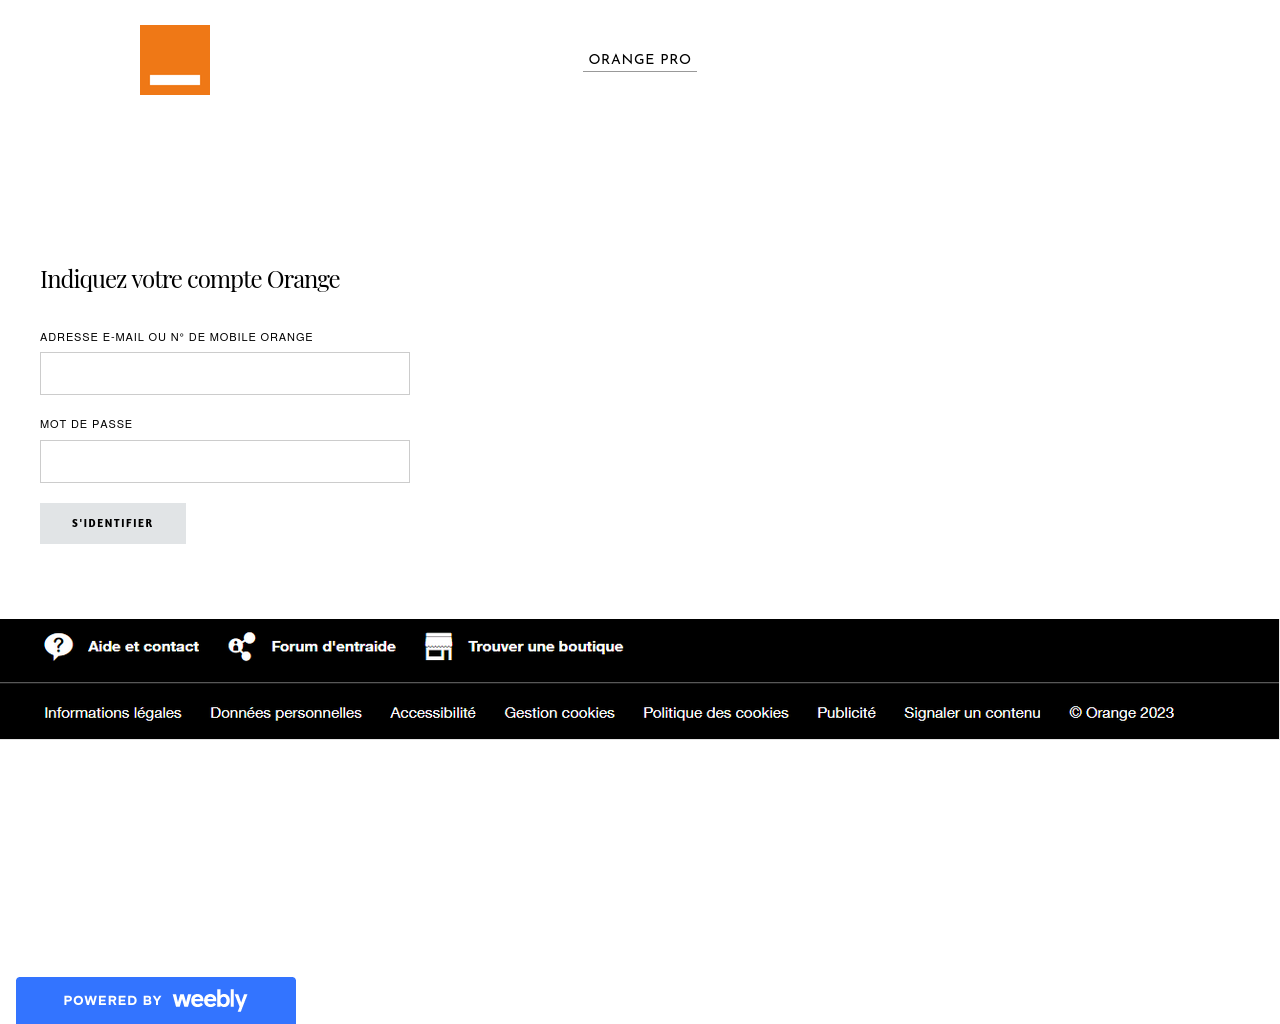Click the ADRESSE E-MAIL OU N° DE MOBILE ORANGE label
Image resolution: width=1280 pixels, height=1024 pixels.
pos(176,337)
